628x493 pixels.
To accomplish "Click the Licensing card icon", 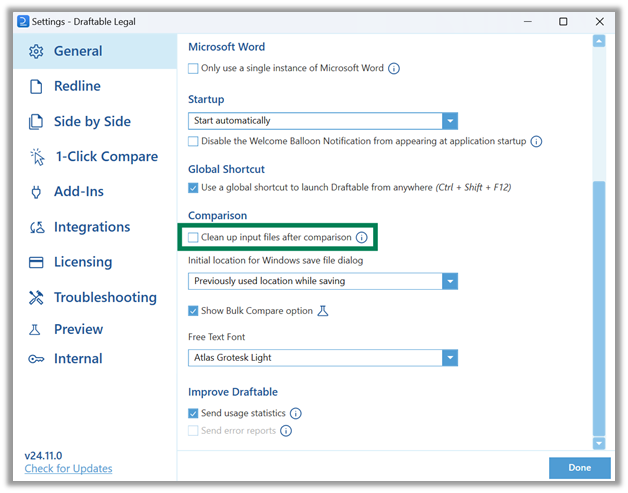I will tap(36, 262).
